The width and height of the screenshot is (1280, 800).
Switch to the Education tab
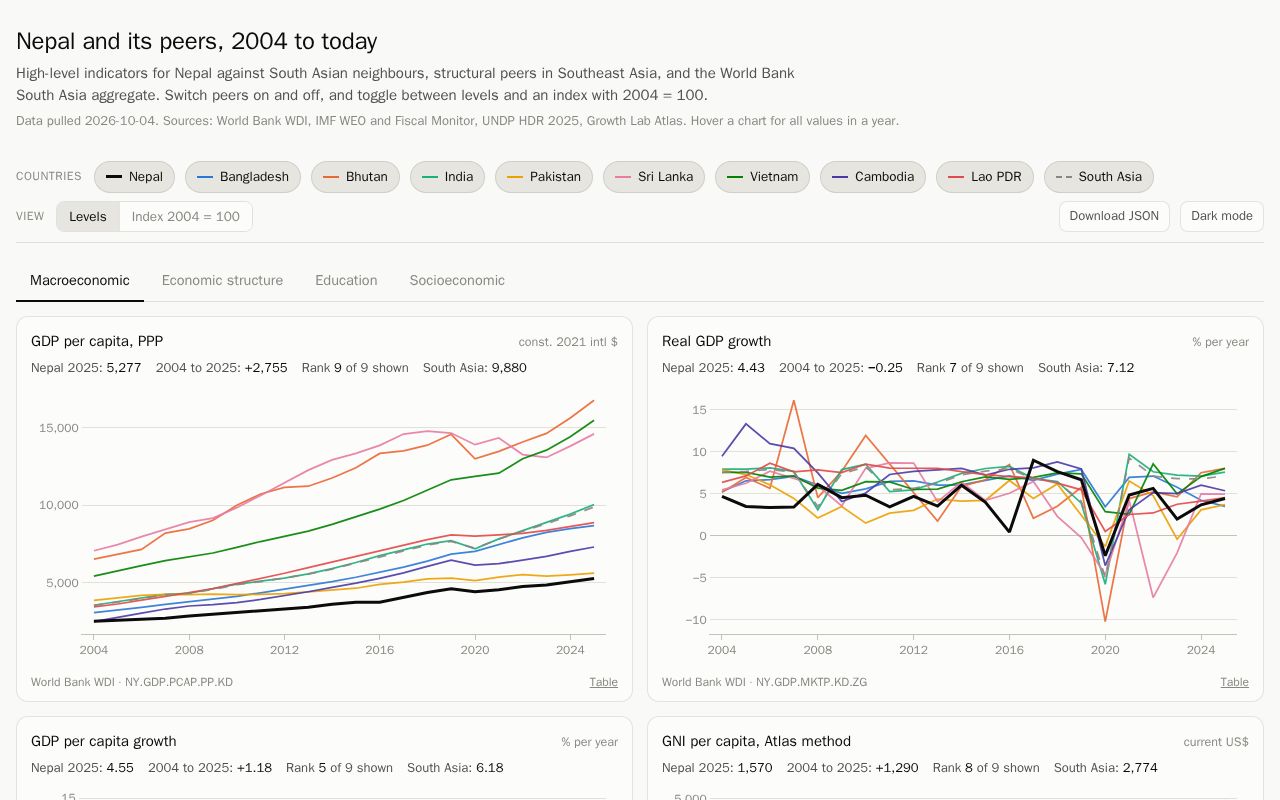346,281
